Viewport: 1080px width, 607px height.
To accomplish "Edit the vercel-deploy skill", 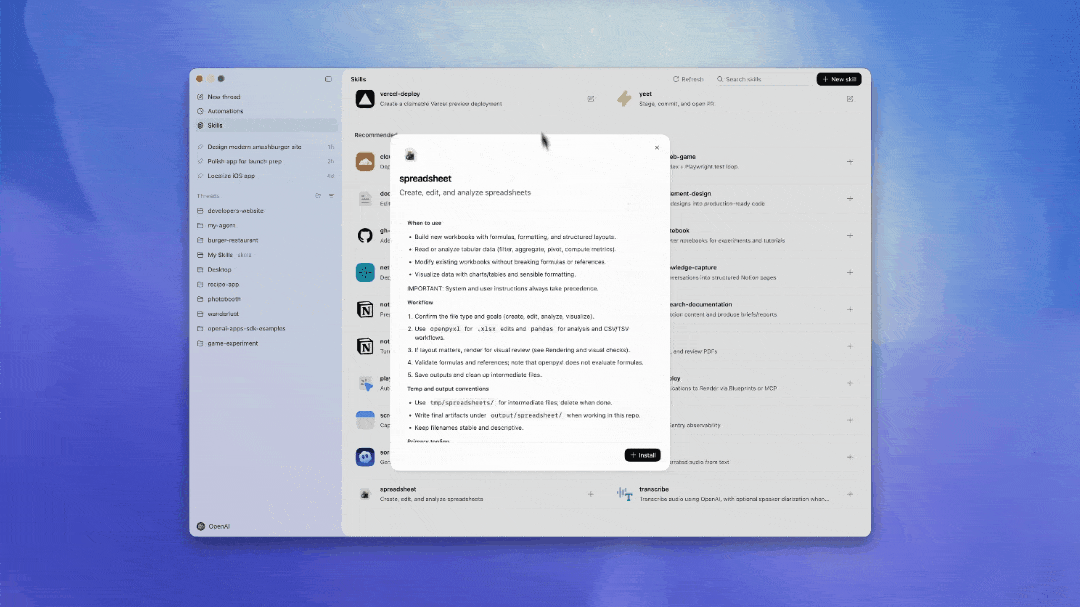I will click(591, 99).
